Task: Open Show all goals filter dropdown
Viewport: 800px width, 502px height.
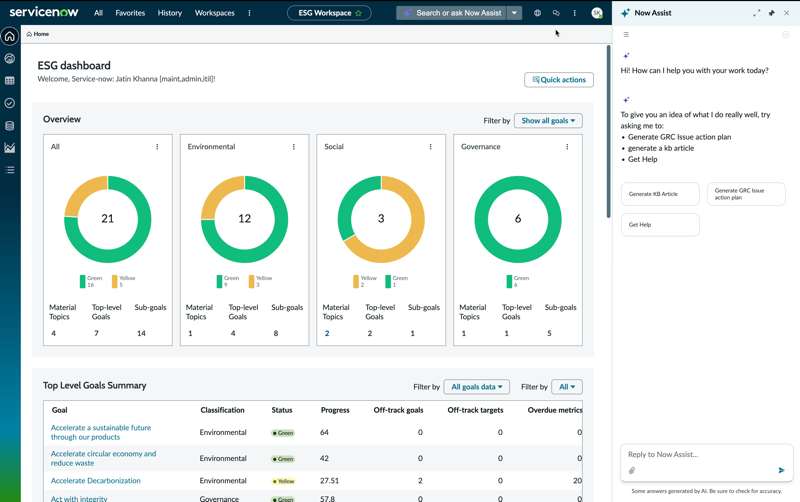Action: 548,121
